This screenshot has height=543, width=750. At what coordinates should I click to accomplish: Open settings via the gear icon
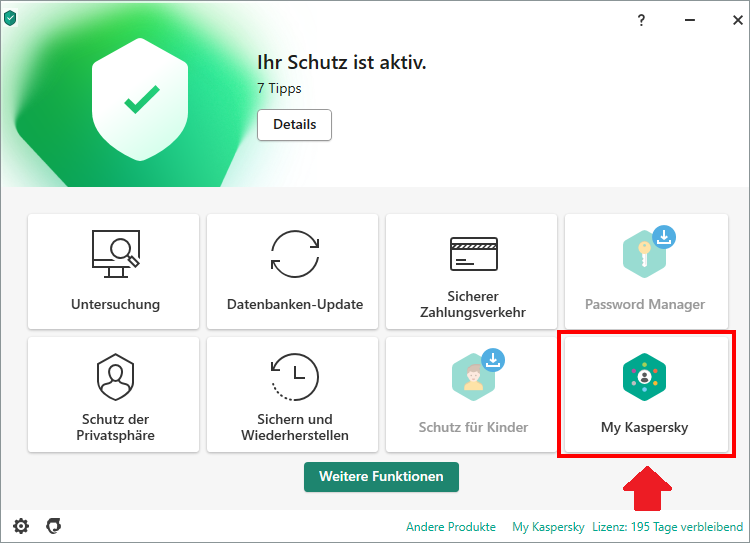21,526
